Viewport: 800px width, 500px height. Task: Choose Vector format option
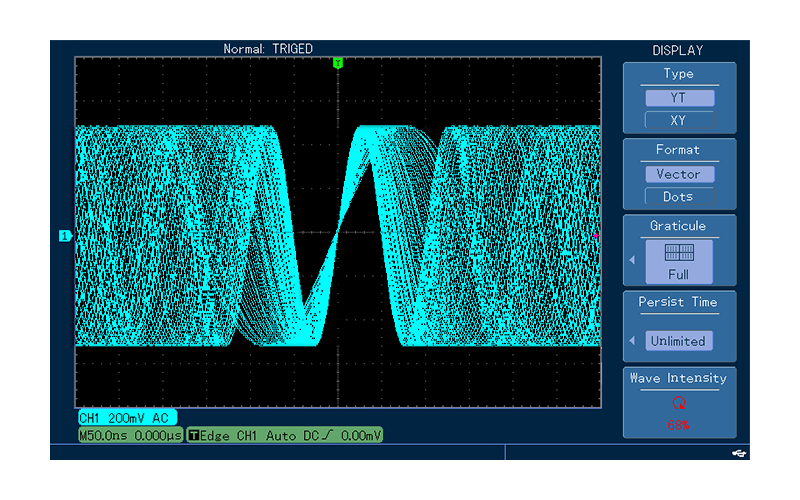tap(679, 174)
